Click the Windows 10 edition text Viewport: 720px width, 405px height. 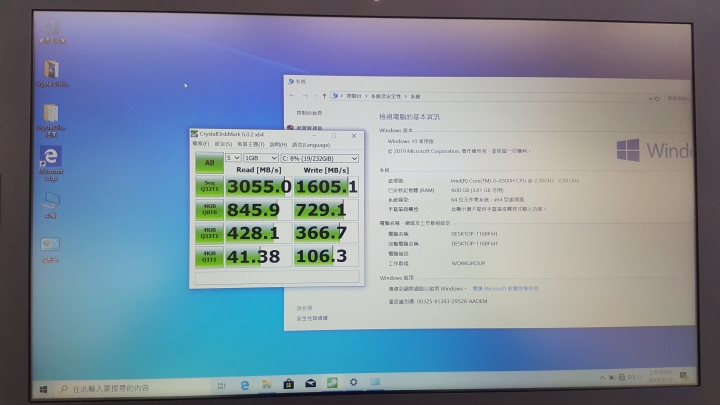pos(411,141)
